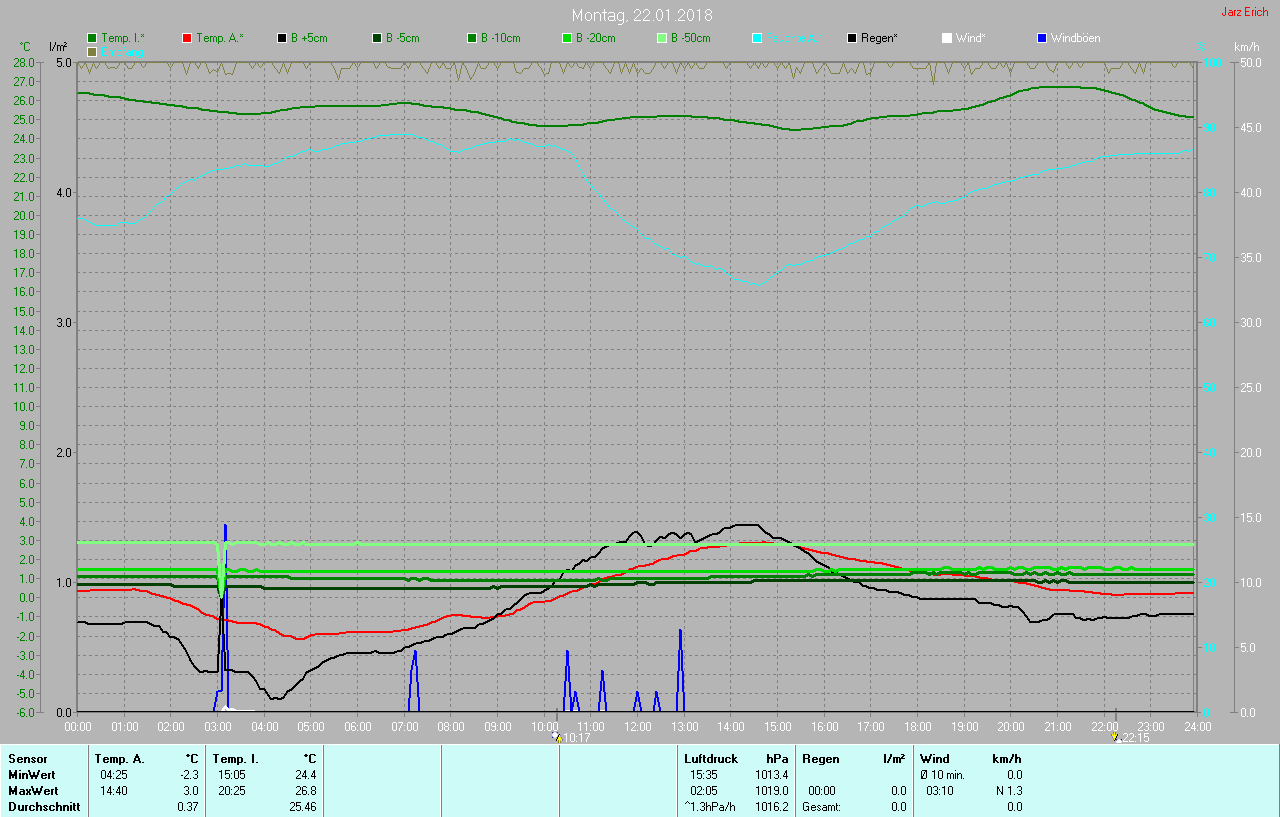
Task: Click the 10:17 marker below time axis
Action: click(x=573, y=738)
